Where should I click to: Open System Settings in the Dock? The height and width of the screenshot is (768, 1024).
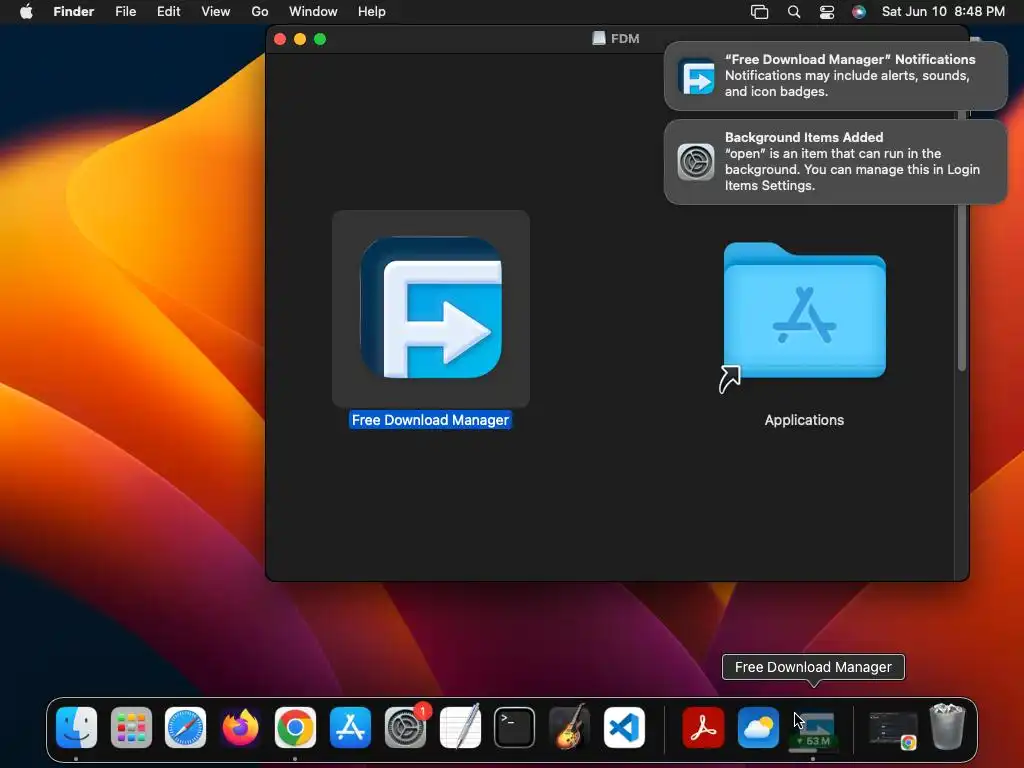point(405,728)
